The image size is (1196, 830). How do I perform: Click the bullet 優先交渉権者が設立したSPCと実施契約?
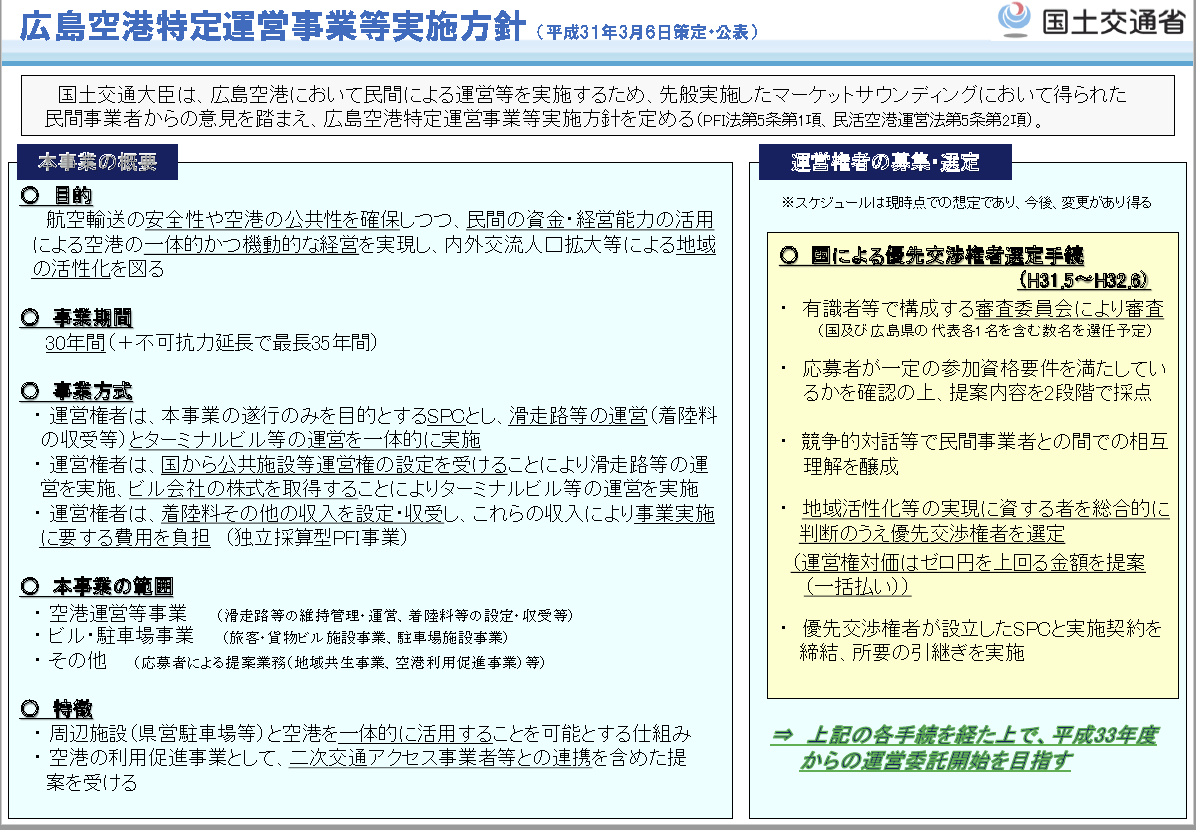(981, 640)
